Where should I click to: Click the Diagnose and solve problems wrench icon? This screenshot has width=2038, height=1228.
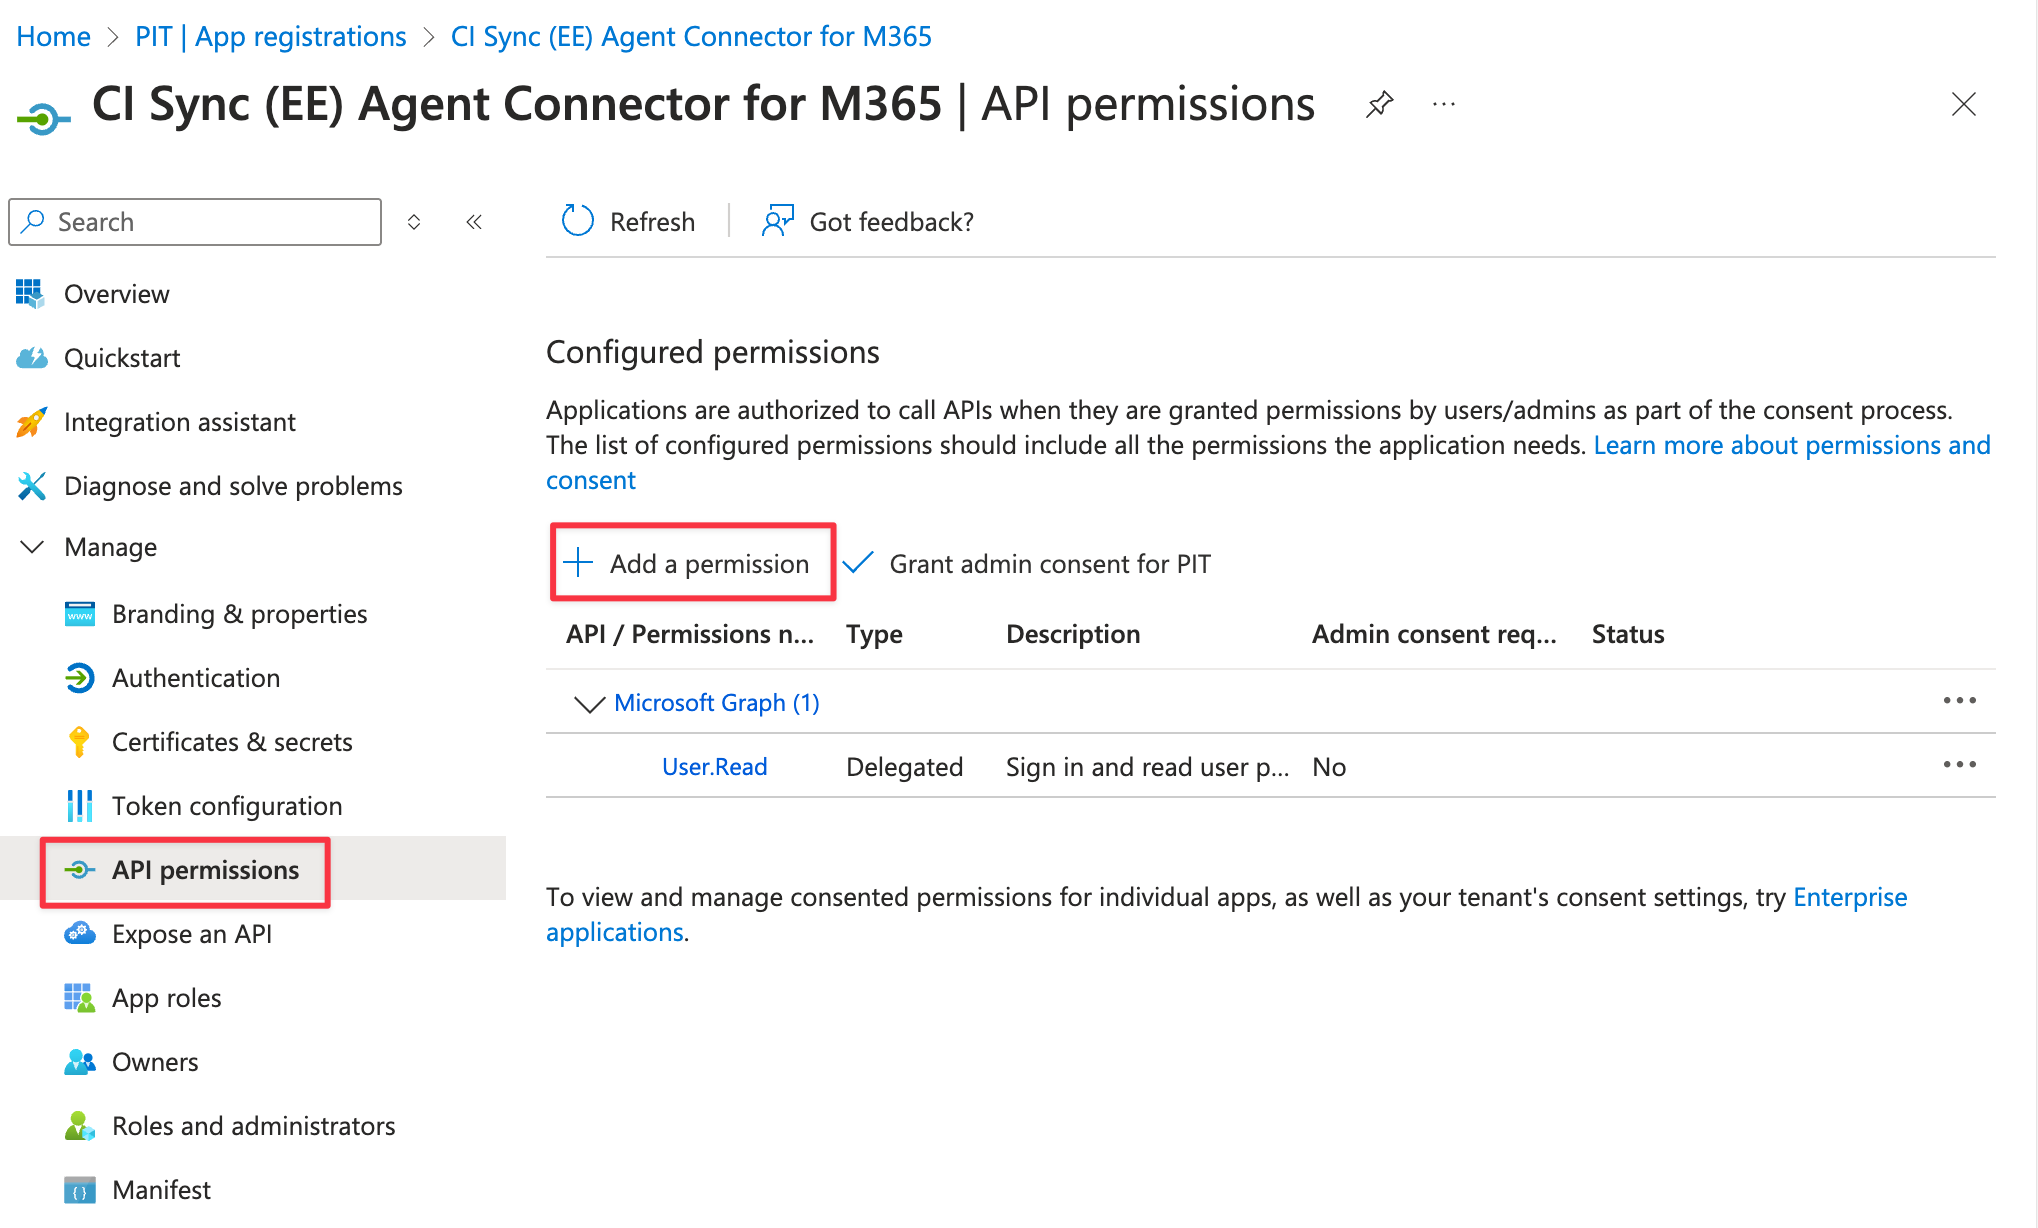[31, 486]
